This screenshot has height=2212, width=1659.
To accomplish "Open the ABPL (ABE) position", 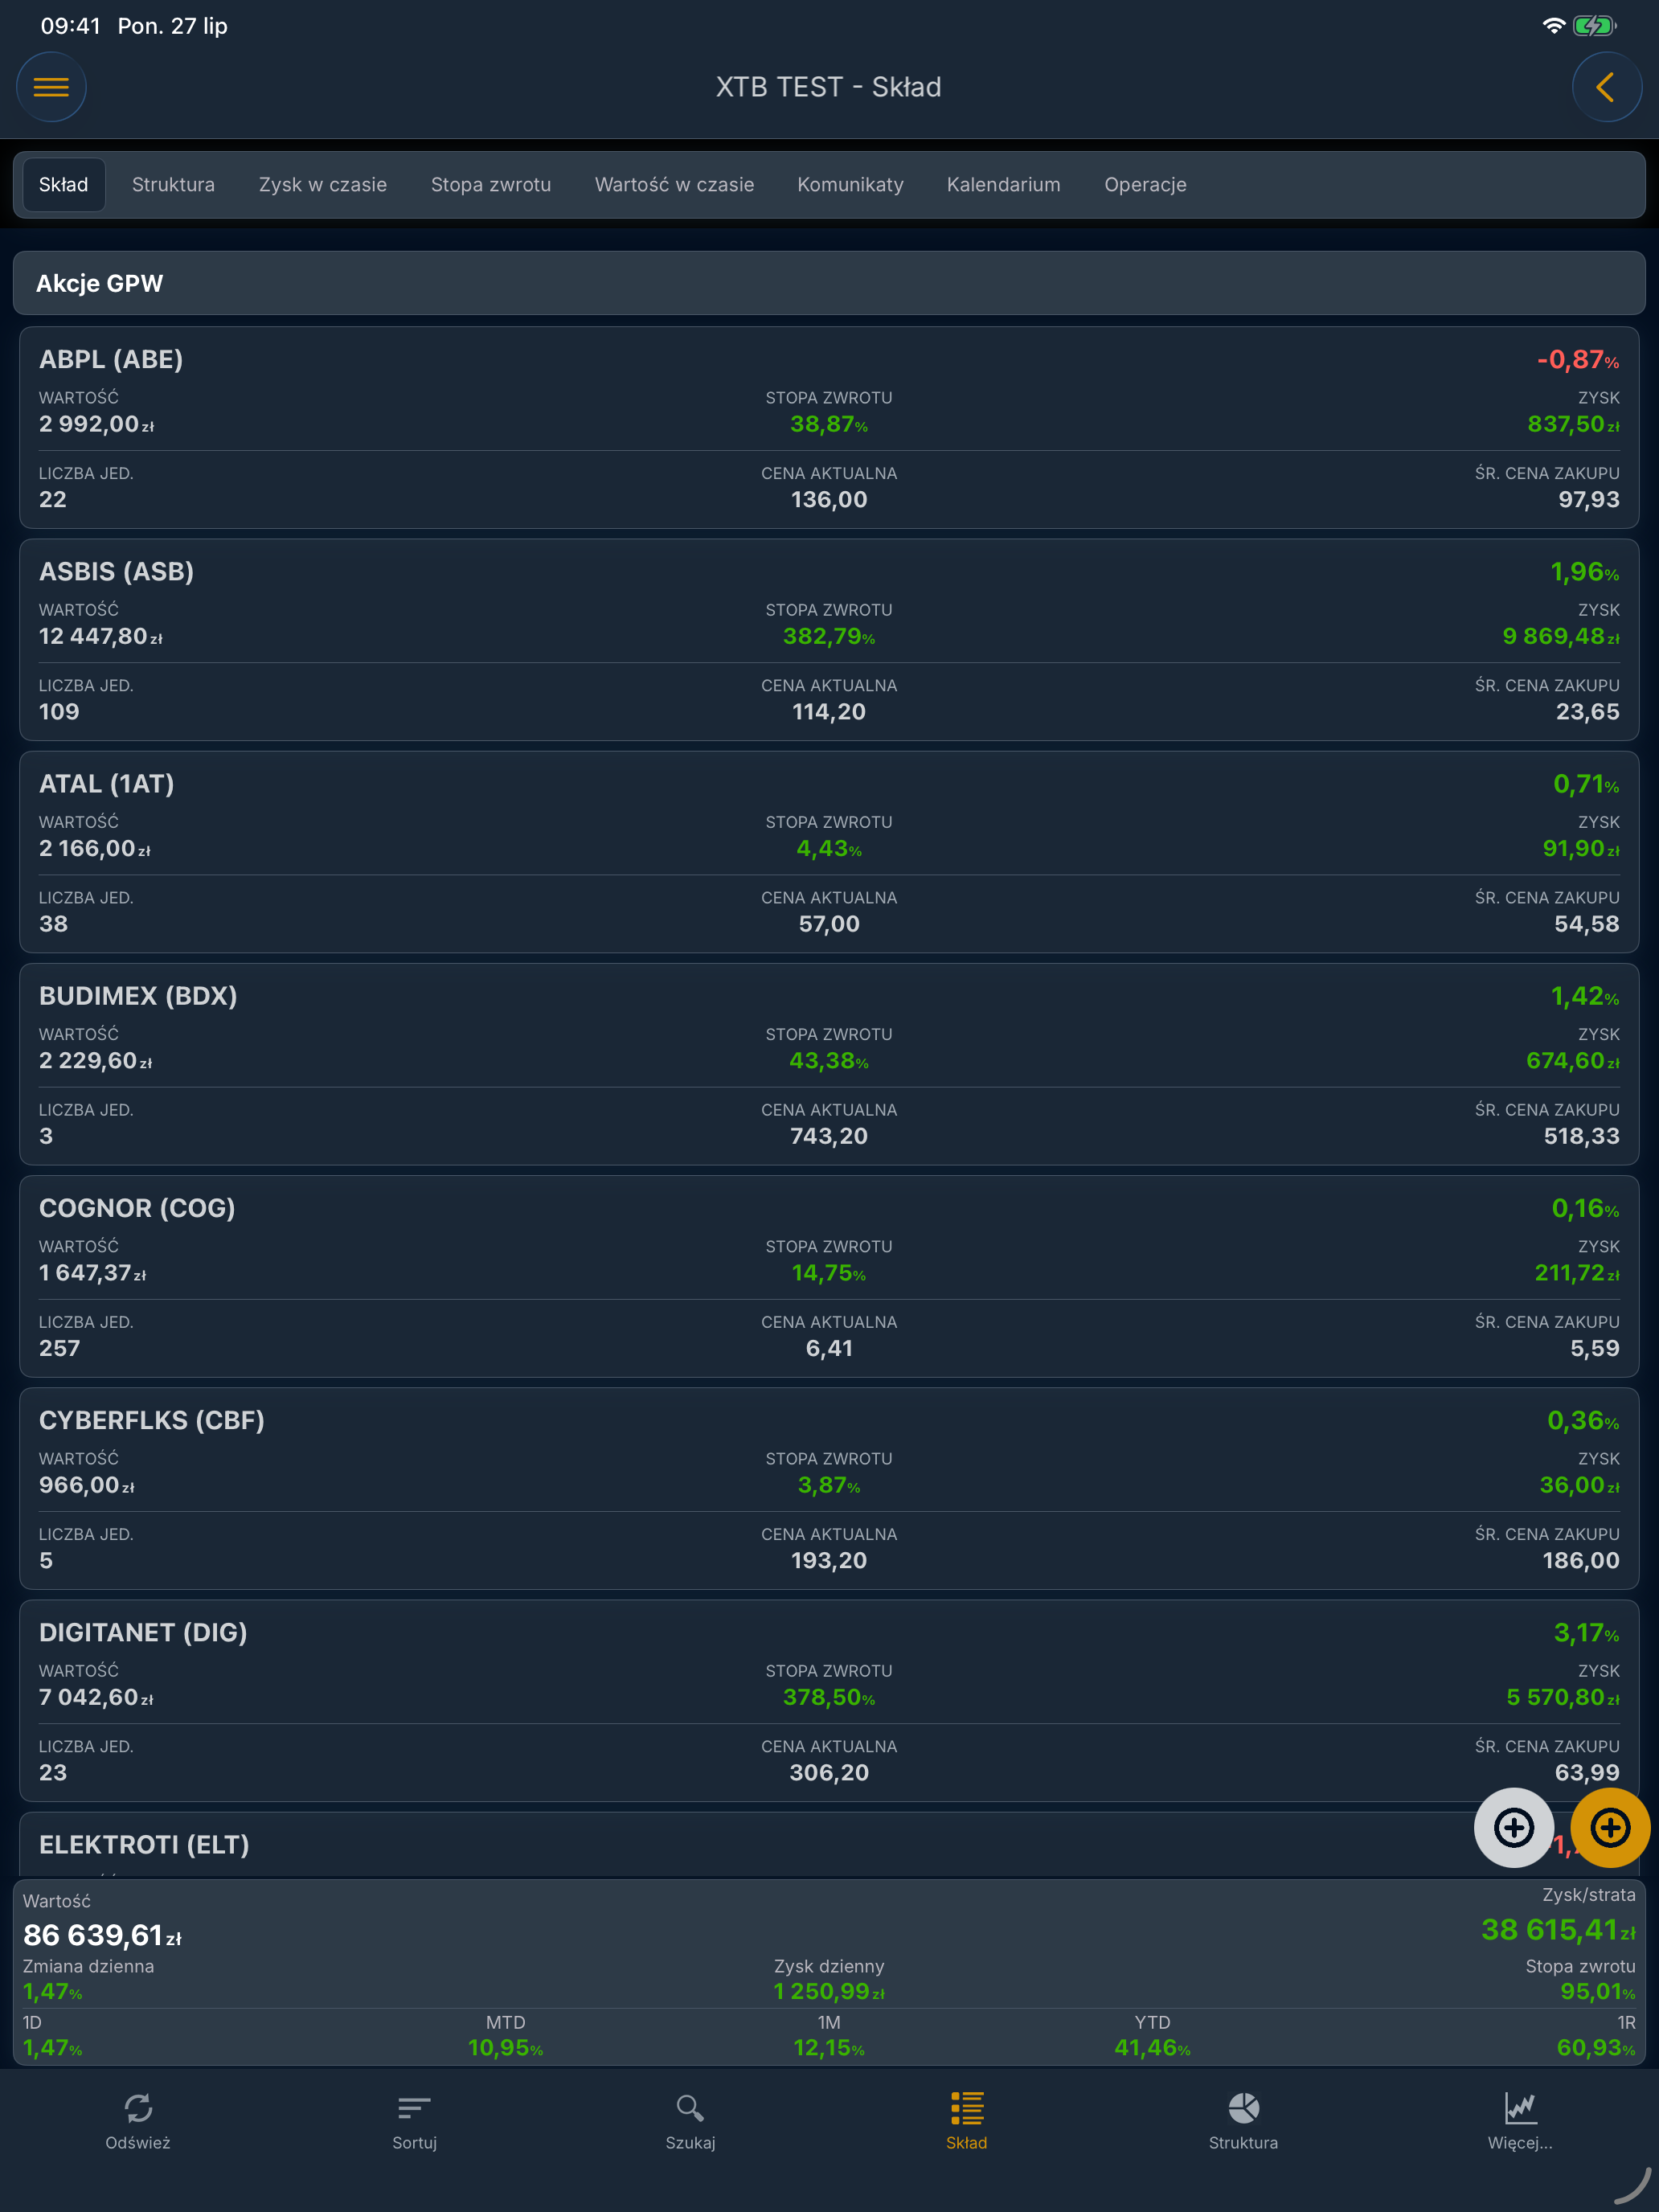I will tap(829, 428).
